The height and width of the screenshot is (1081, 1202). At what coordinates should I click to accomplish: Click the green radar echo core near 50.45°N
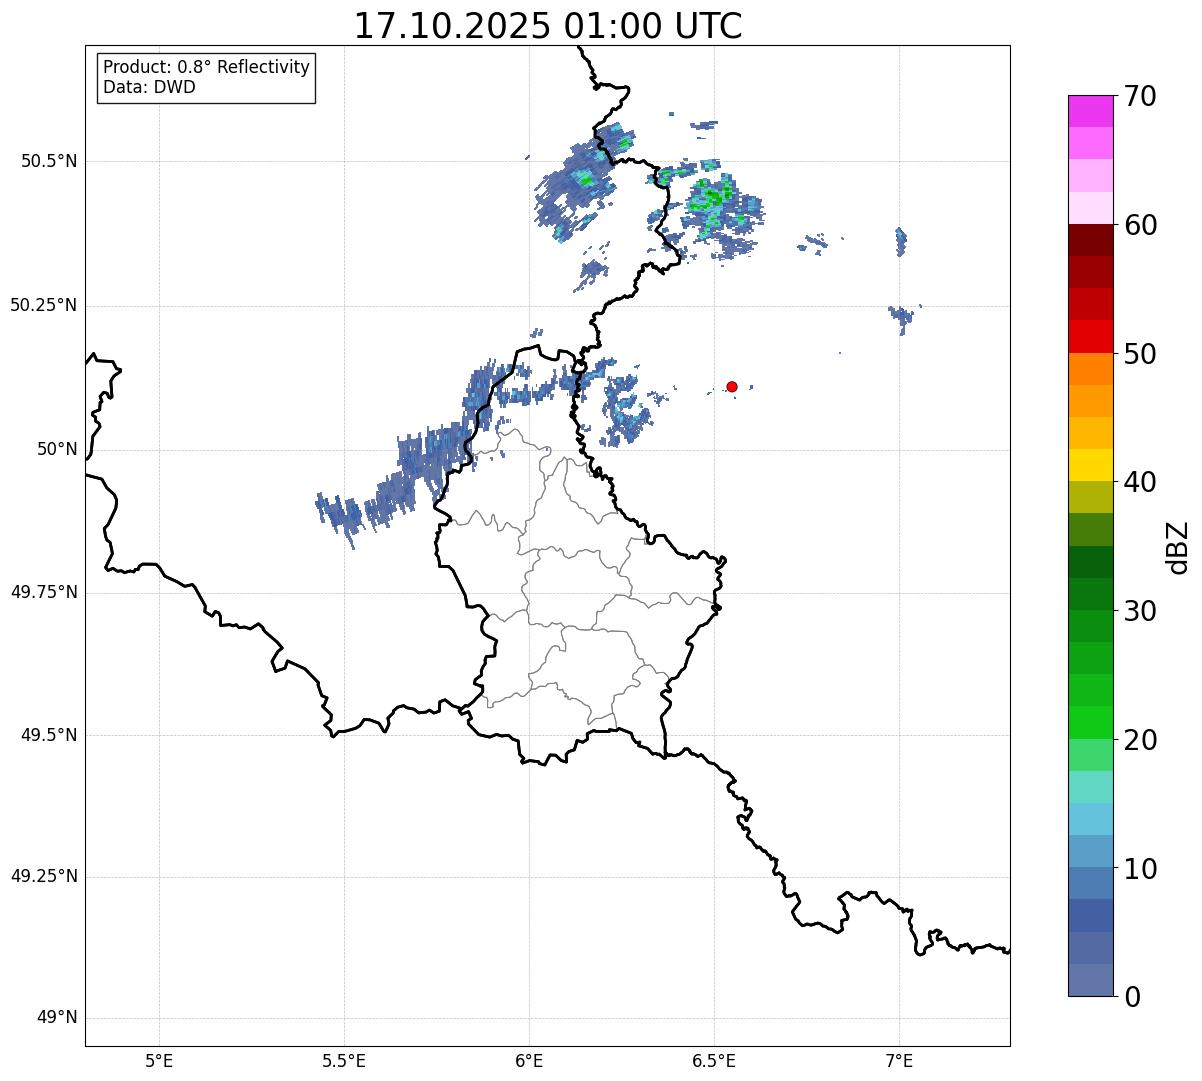tap(712, 195)
